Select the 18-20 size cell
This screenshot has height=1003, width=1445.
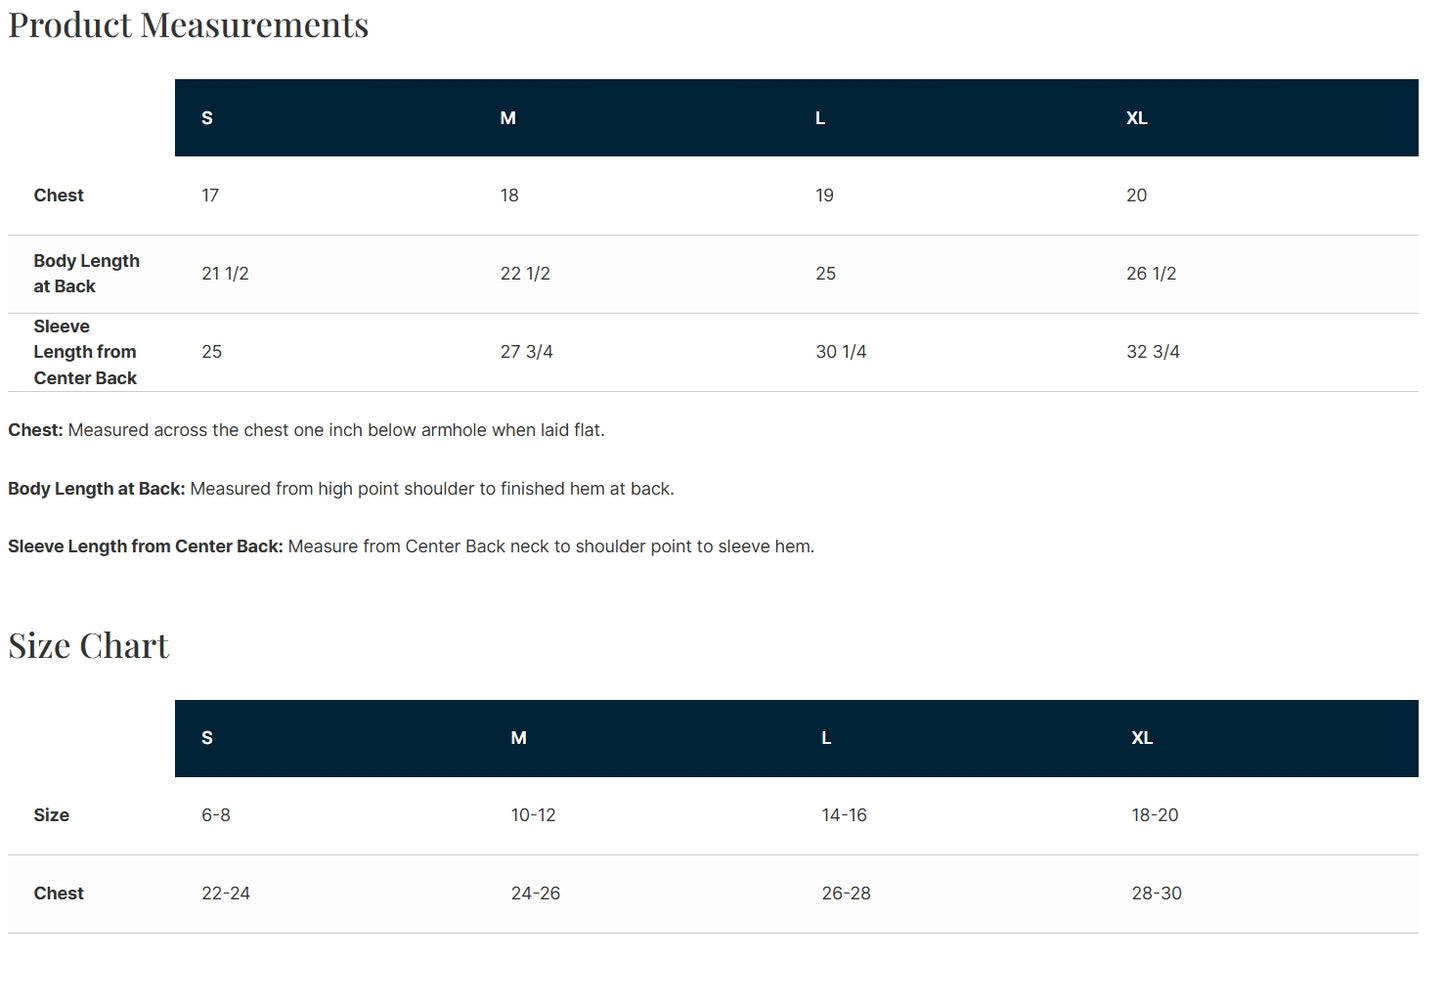[1155, 815]
